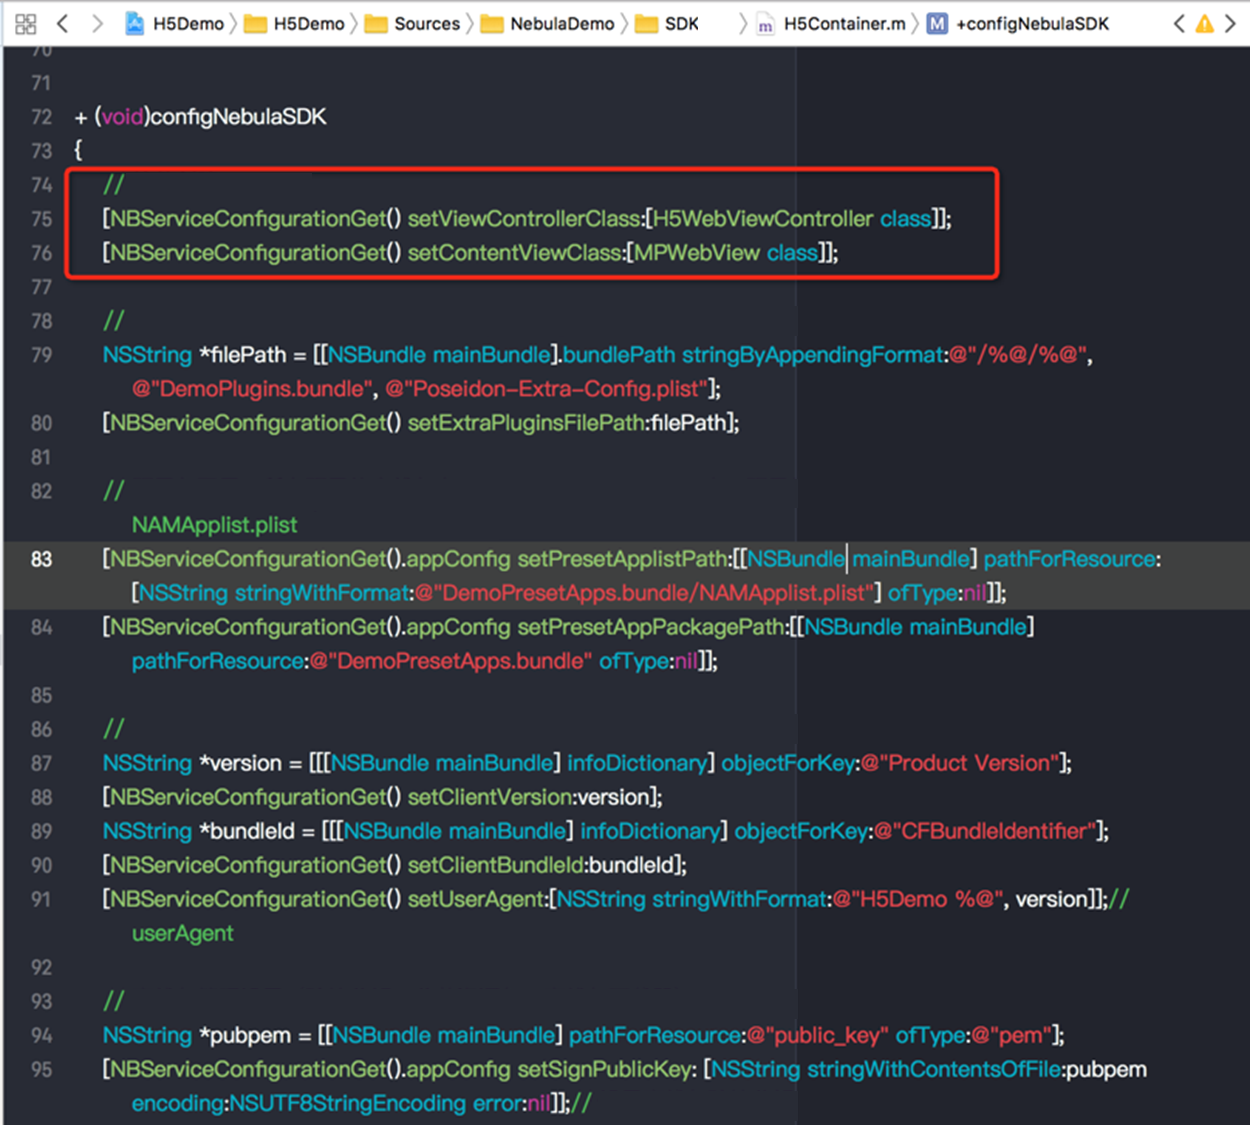
Task: Click setExtraPluginsFilePath on line 80
Action: pos(526,423)
